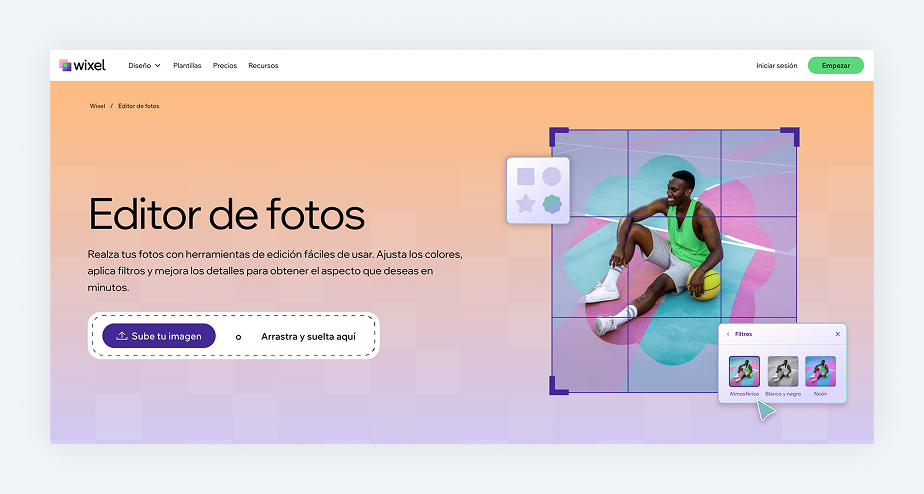Click the Wixel logo
924x494 pixels.
(82, 65)
